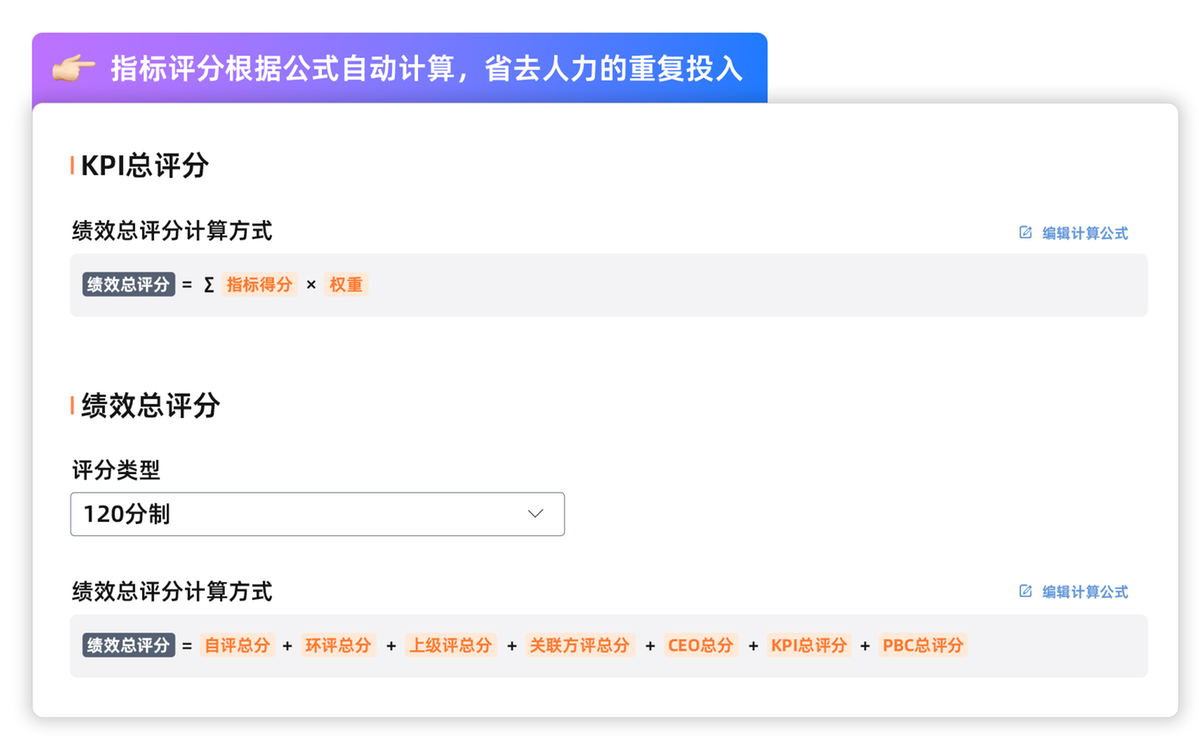Select the 关联方评总分 formula tag

[580, 646]
